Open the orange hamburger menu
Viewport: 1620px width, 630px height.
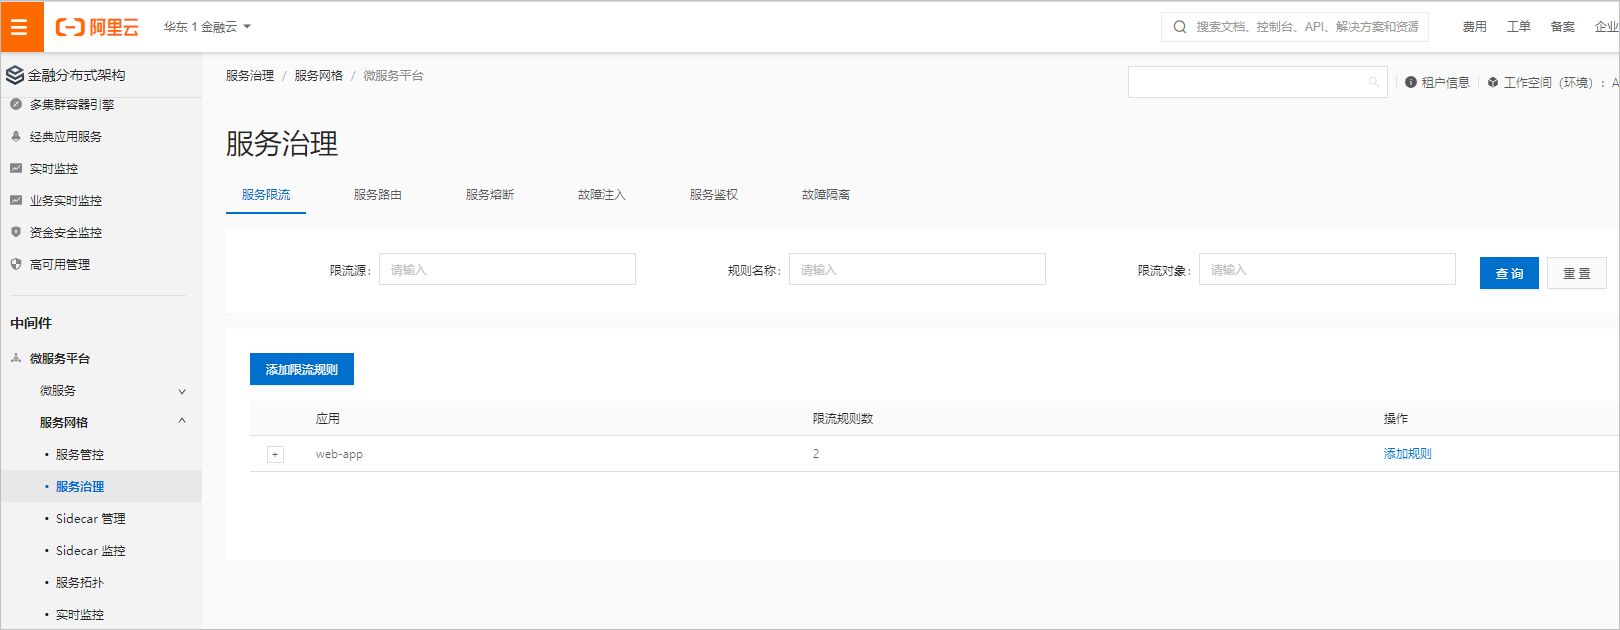point(21,27)
